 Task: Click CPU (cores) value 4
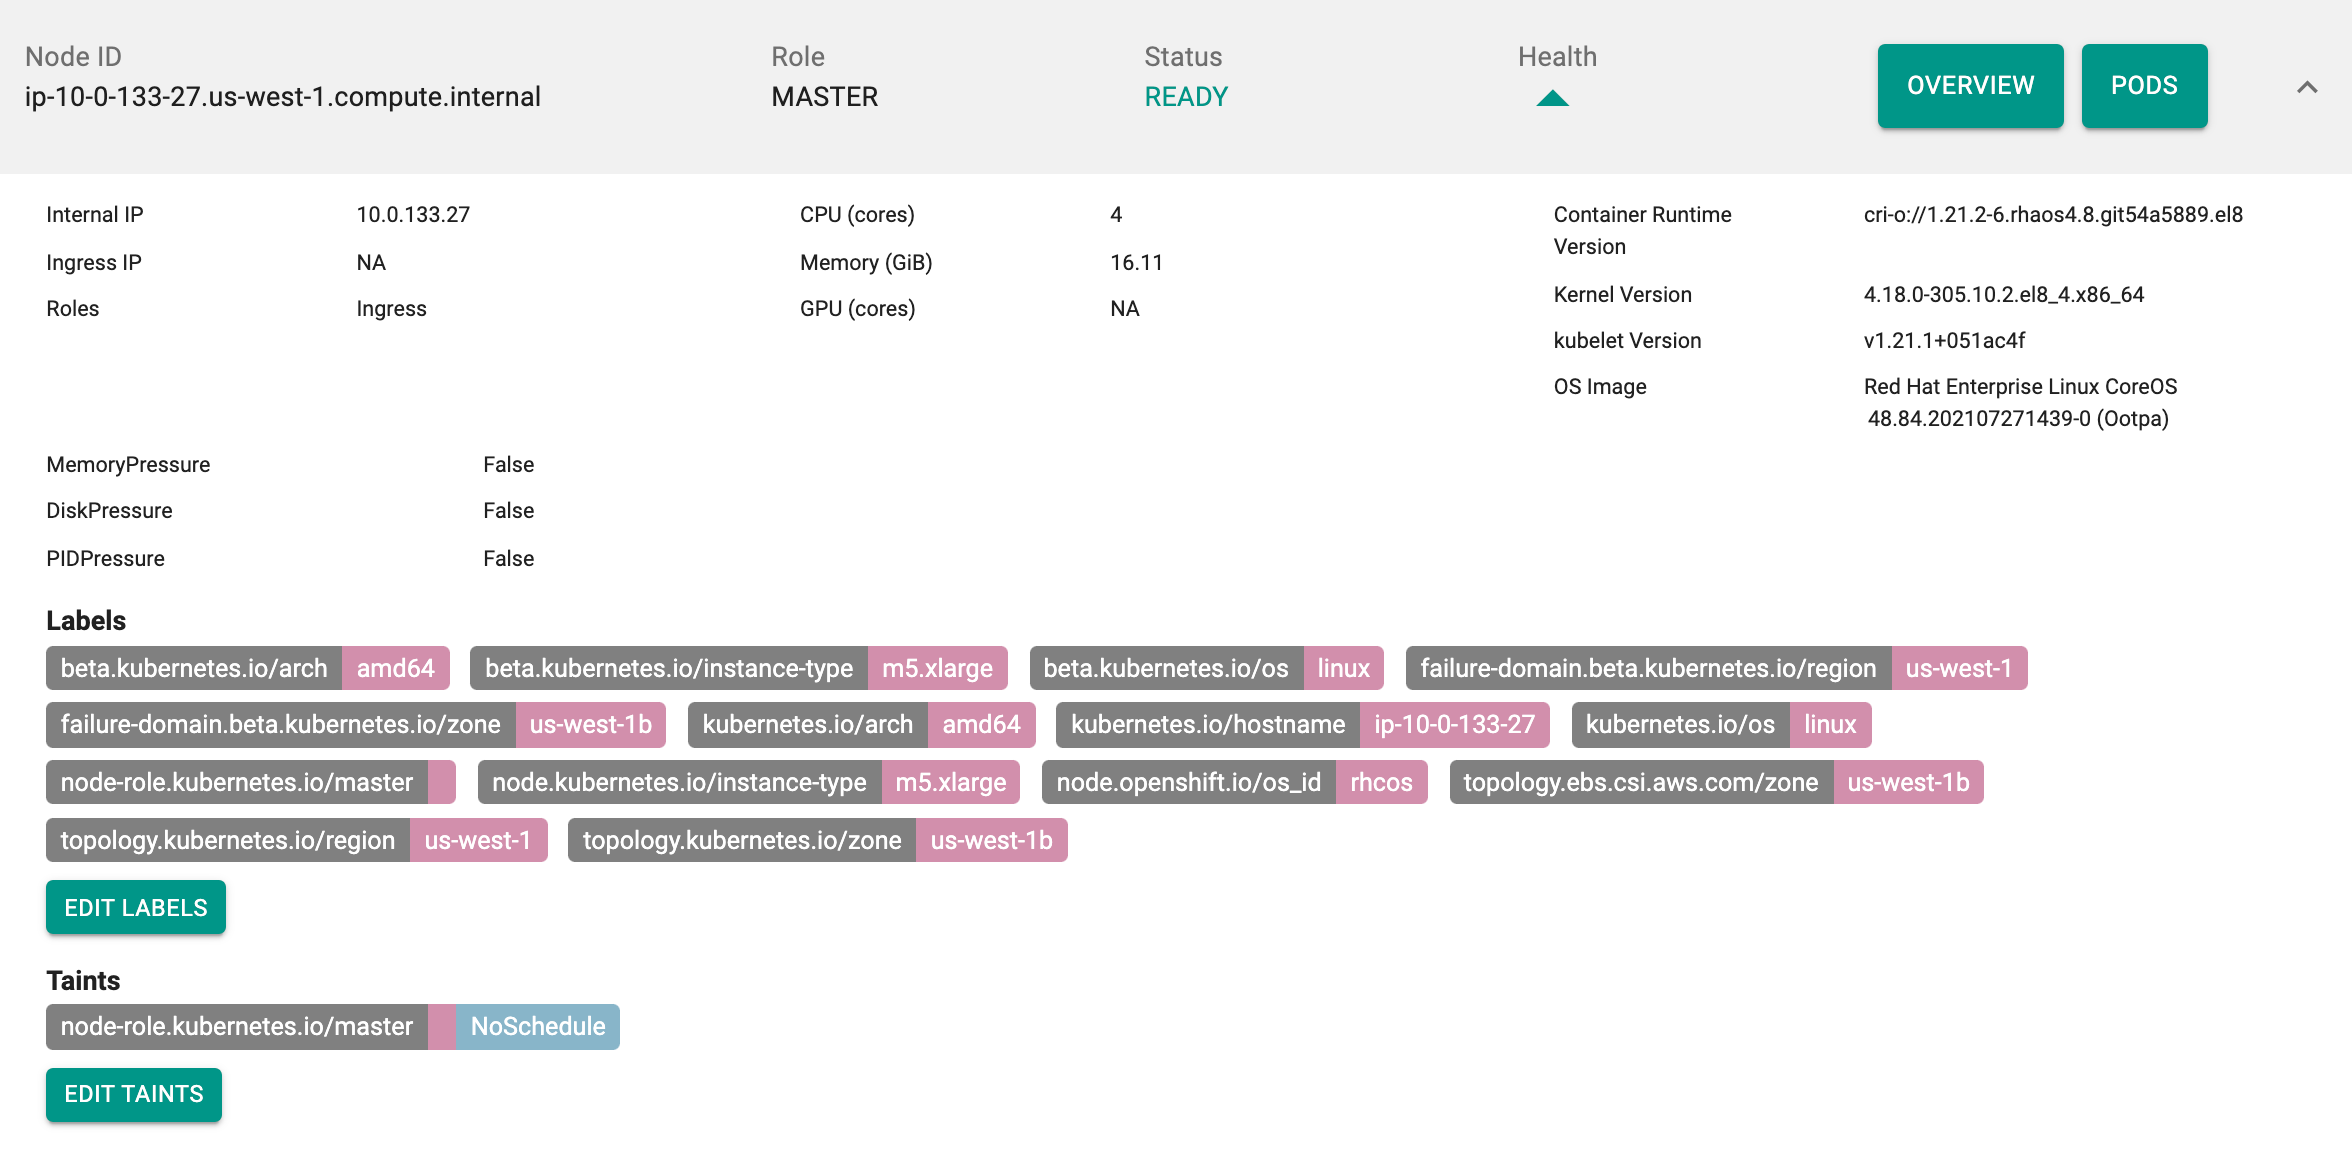click(1116, 215)
